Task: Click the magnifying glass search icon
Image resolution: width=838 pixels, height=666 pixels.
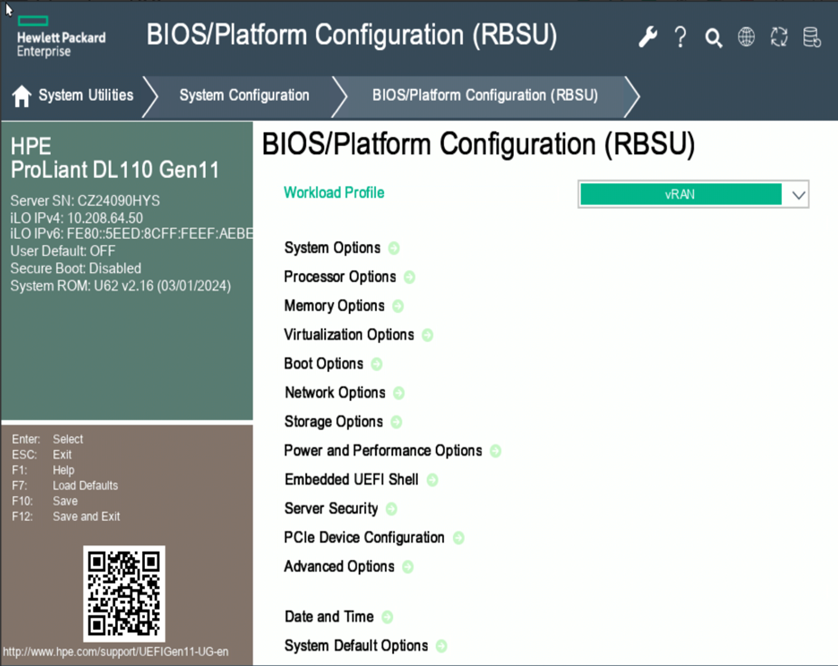Action: 713,38
